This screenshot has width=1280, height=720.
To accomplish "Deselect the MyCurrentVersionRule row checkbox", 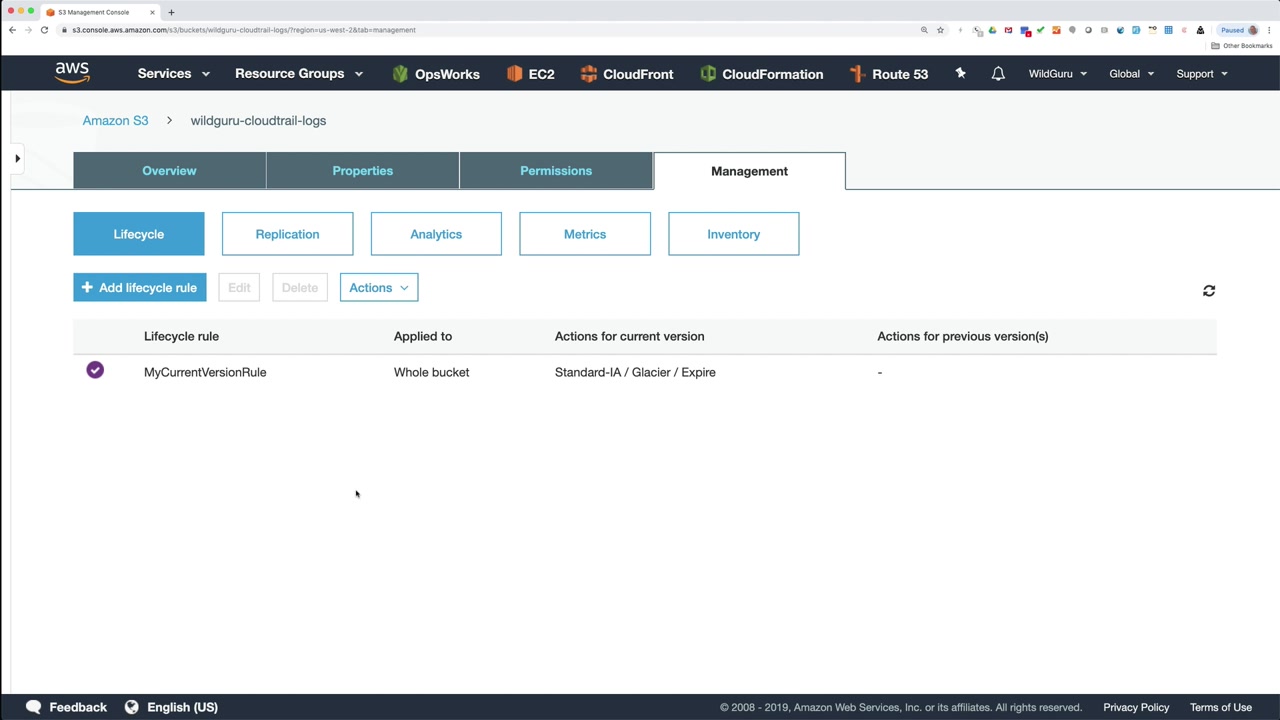I will 95,370.
